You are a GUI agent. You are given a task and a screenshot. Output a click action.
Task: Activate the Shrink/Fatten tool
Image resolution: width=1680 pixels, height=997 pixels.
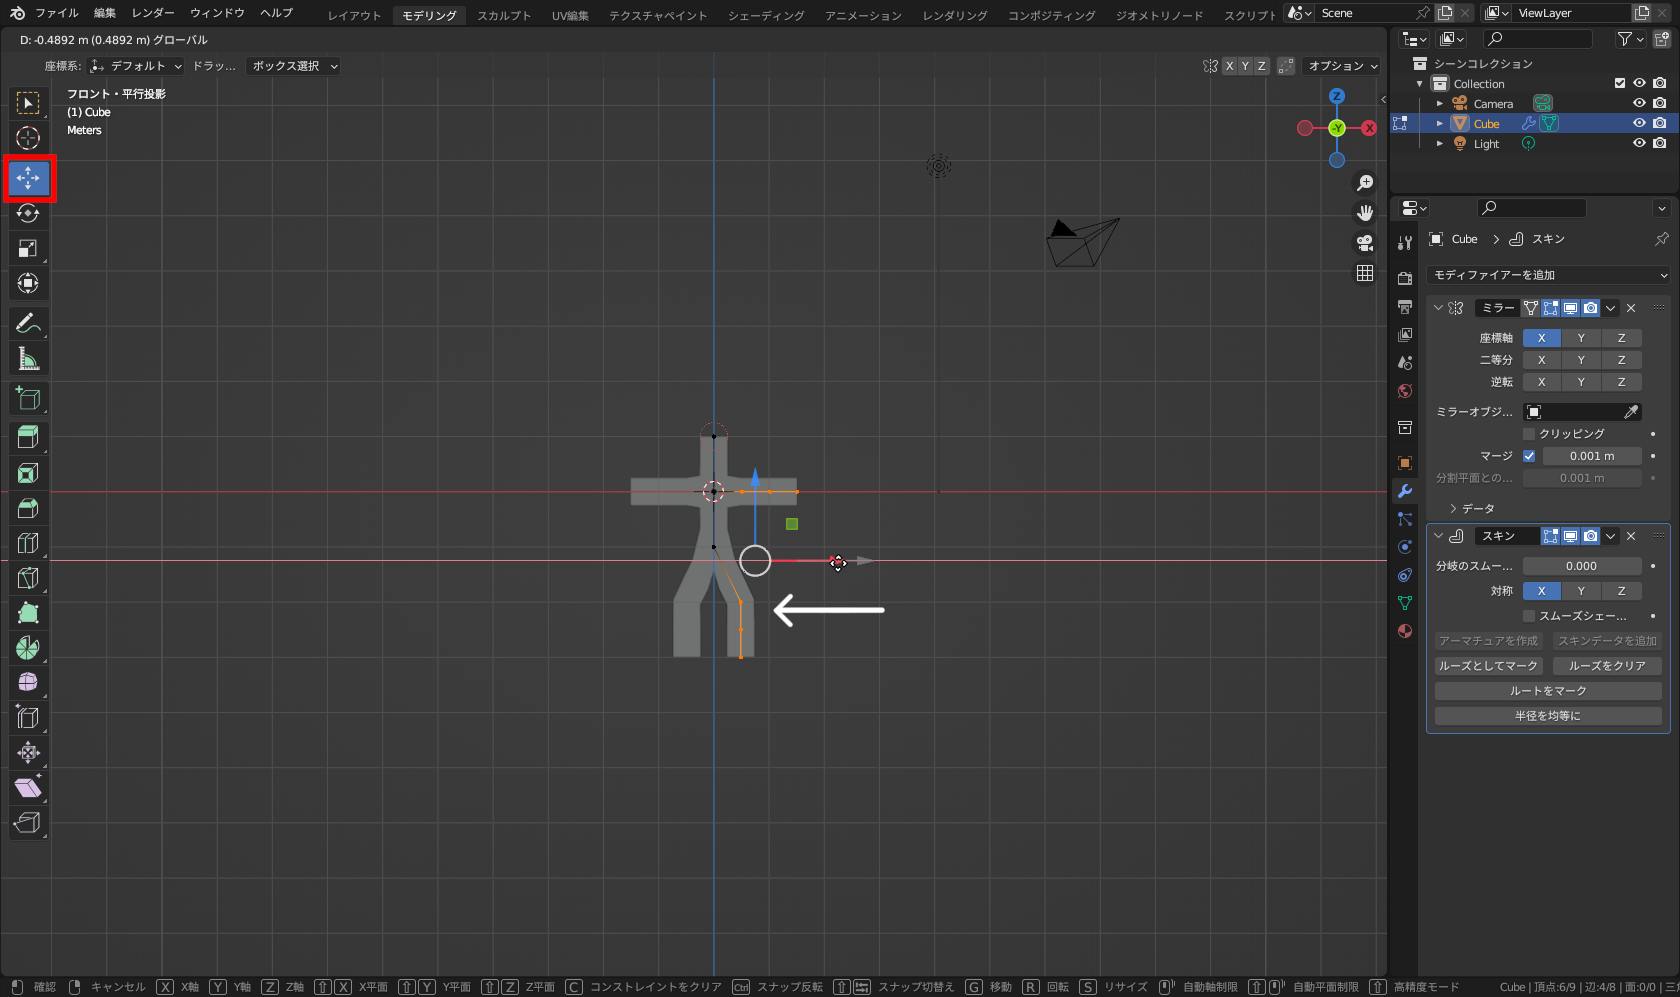(x=28, y=753)
